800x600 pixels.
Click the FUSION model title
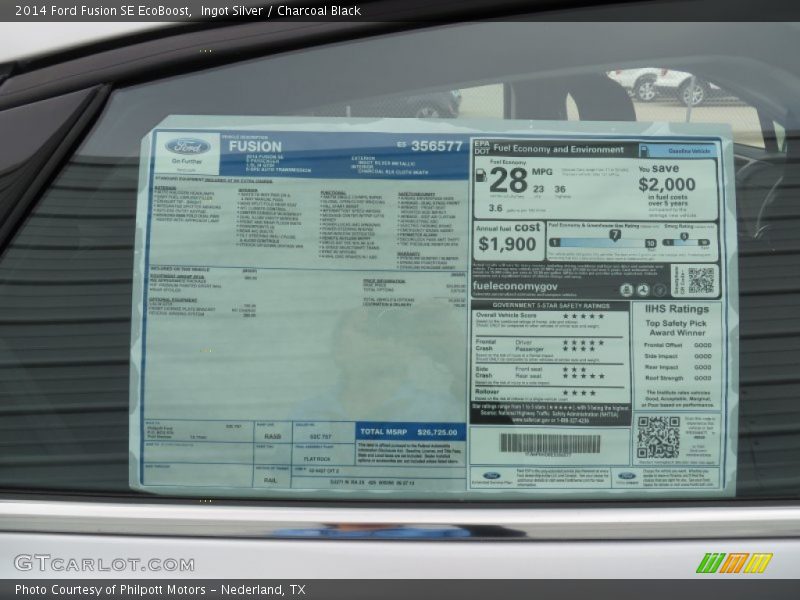pyautogui.click(x=255, y=146)
